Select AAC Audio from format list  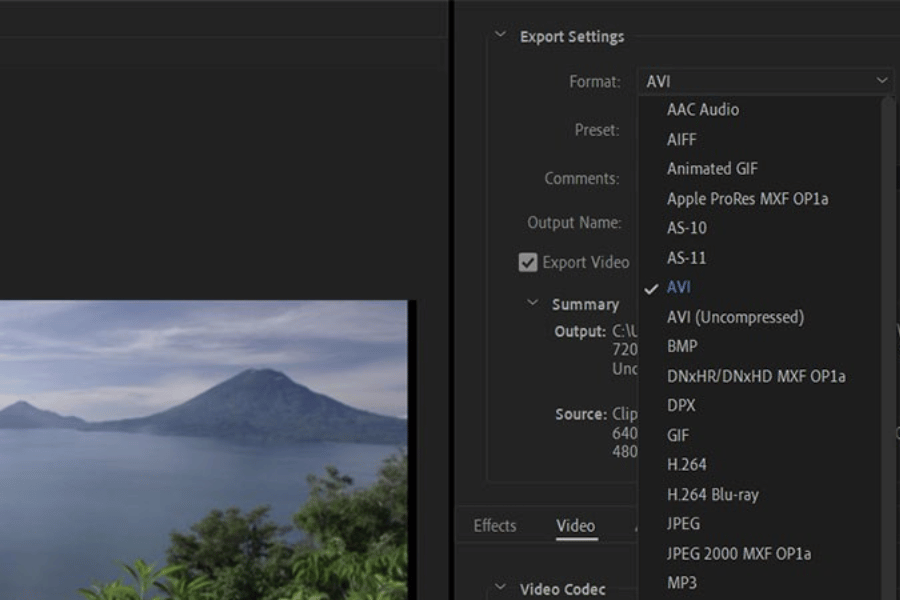[x=703, y=110]
